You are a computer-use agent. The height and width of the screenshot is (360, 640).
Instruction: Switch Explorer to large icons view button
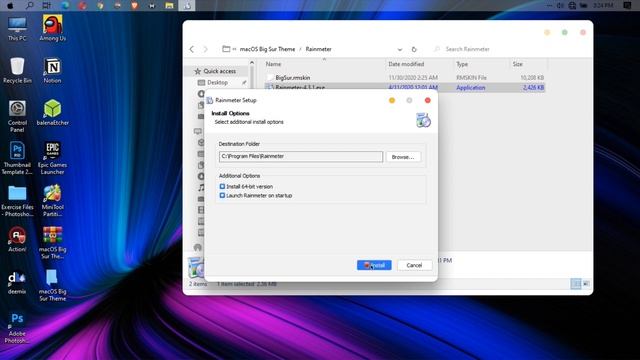point(586,283)
